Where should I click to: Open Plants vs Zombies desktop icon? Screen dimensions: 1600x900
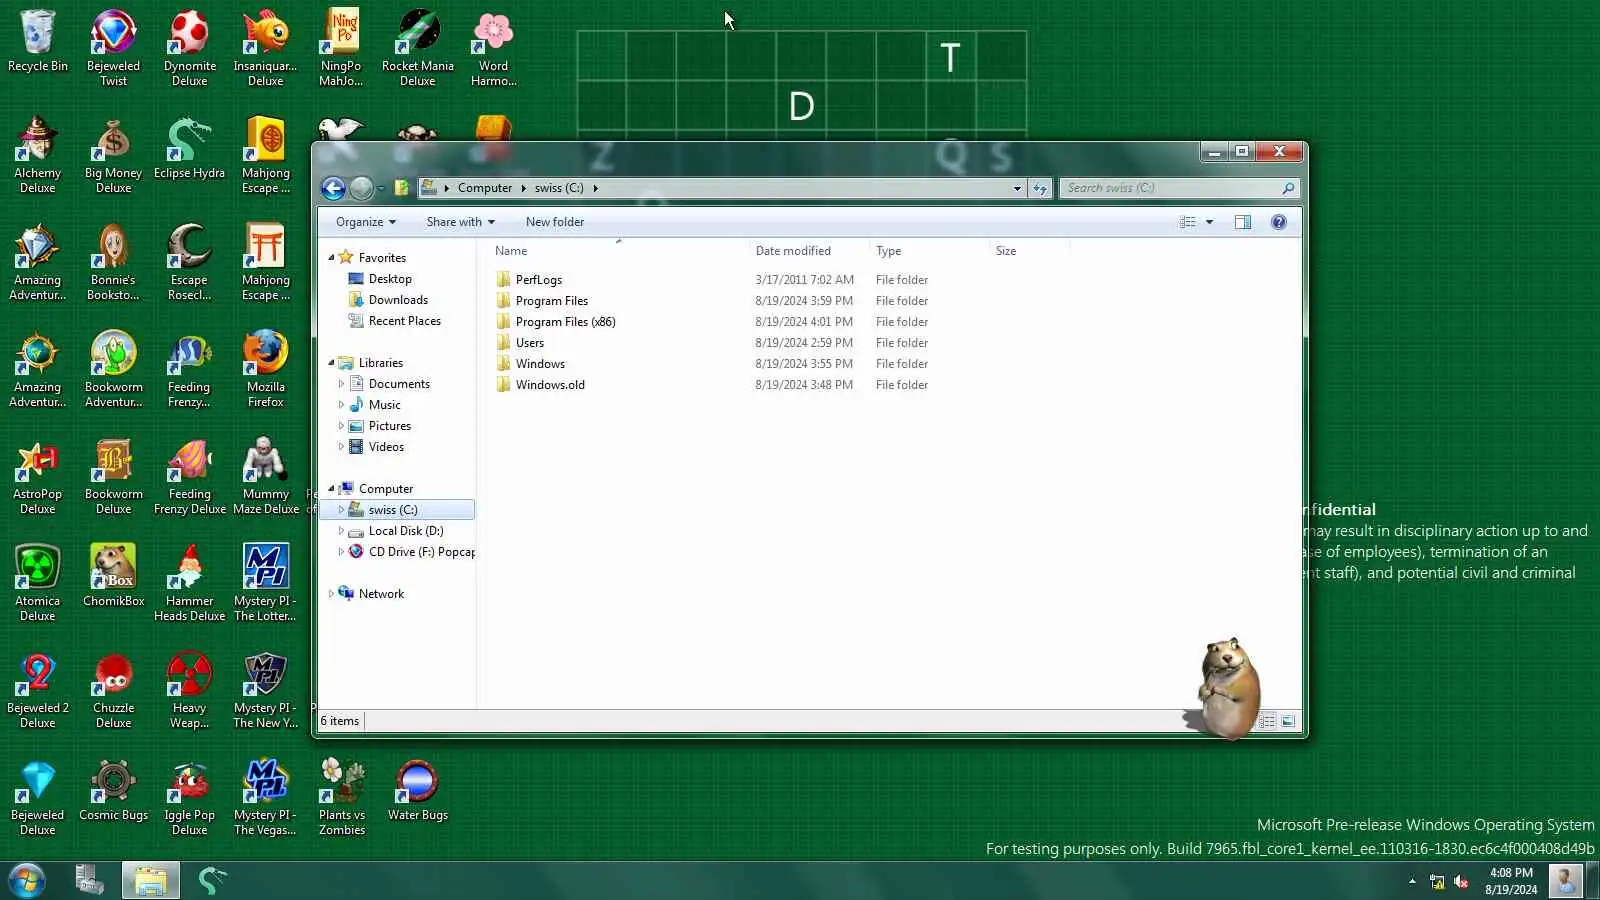(x=341, y=796)
